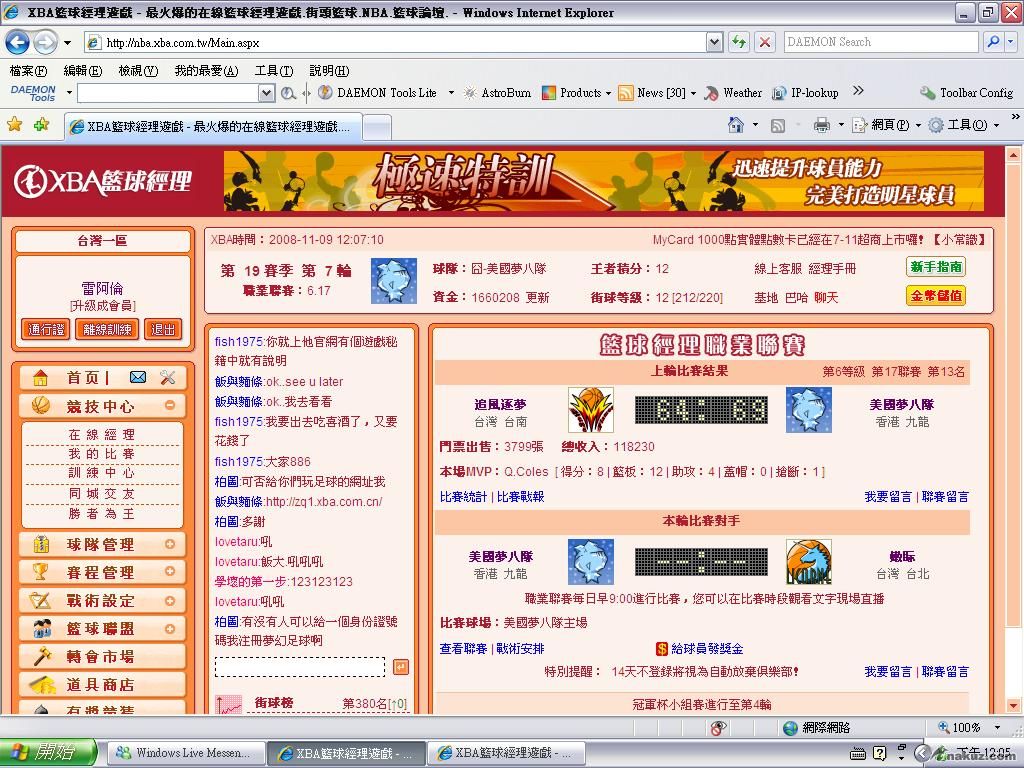Open the 我的最愛(A) menu
Viewport: 1024px width, 768px height.
[206, 71]
